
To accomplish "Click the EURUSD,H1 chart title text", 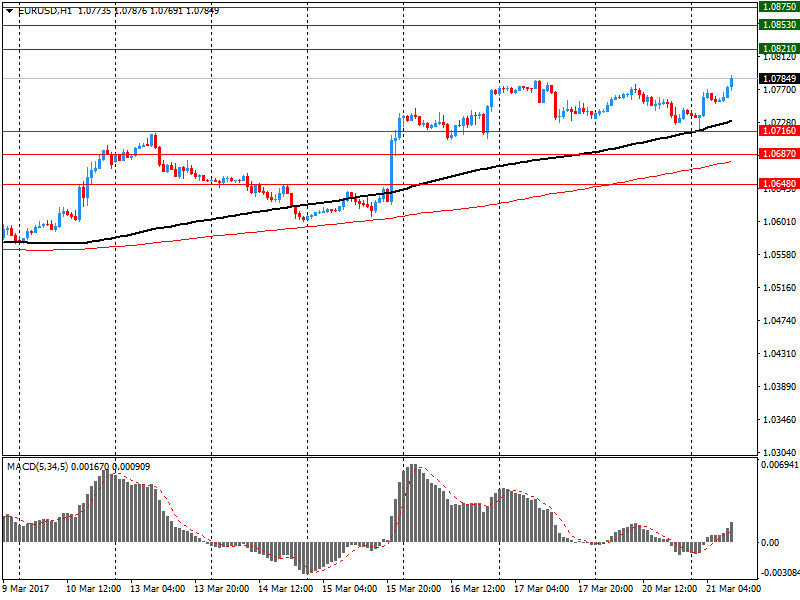I will pos(45,11).
